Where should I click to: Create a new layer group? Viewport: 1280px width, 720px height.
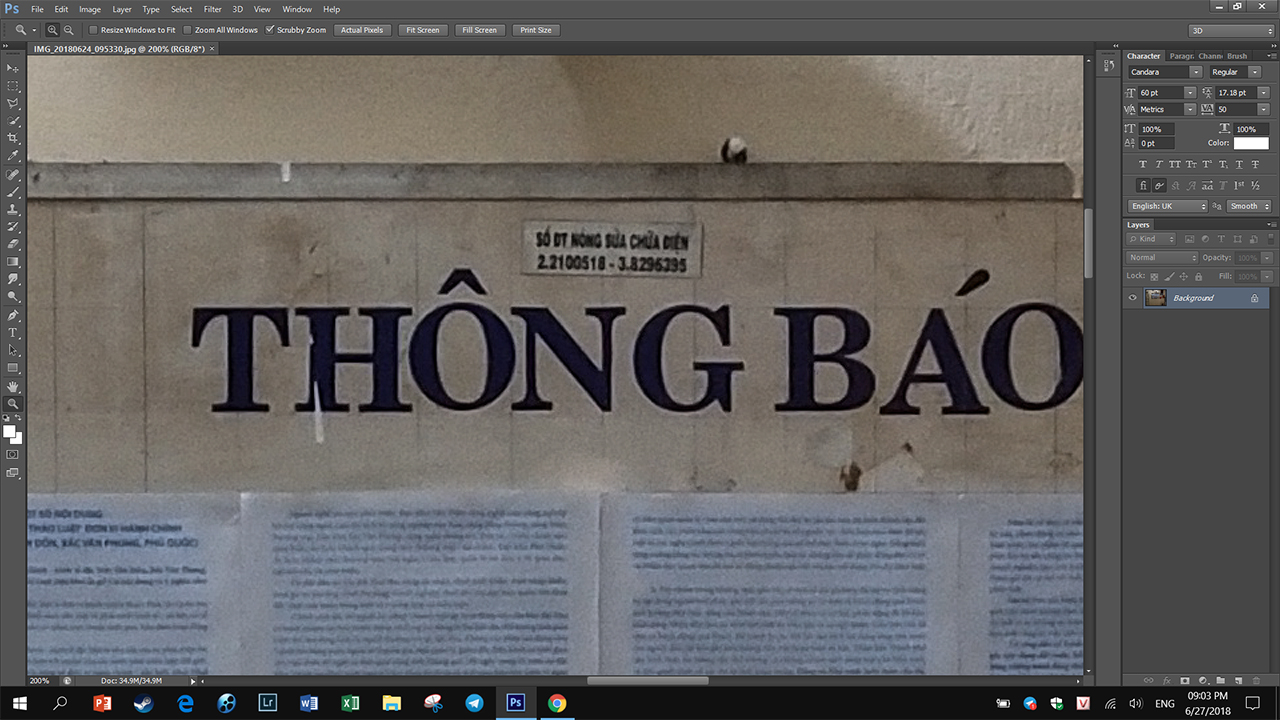[1220, 680]
